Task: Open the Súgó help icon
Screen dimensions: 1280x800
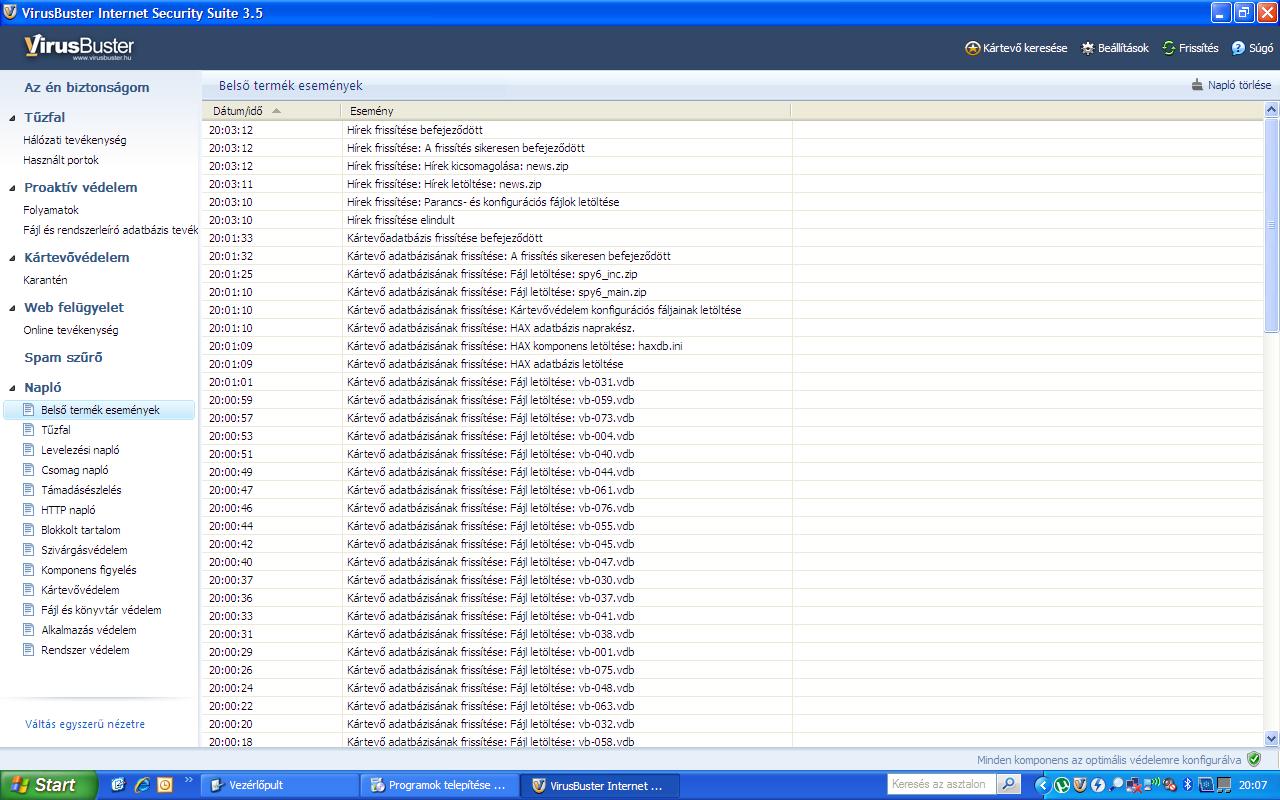Action: pyautogui.click(x=1238, y=48)
